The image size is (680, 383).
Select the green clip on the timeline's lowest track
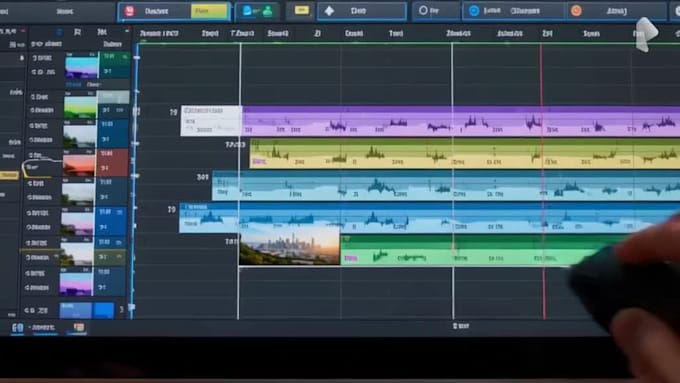click(x=471, y=250)
